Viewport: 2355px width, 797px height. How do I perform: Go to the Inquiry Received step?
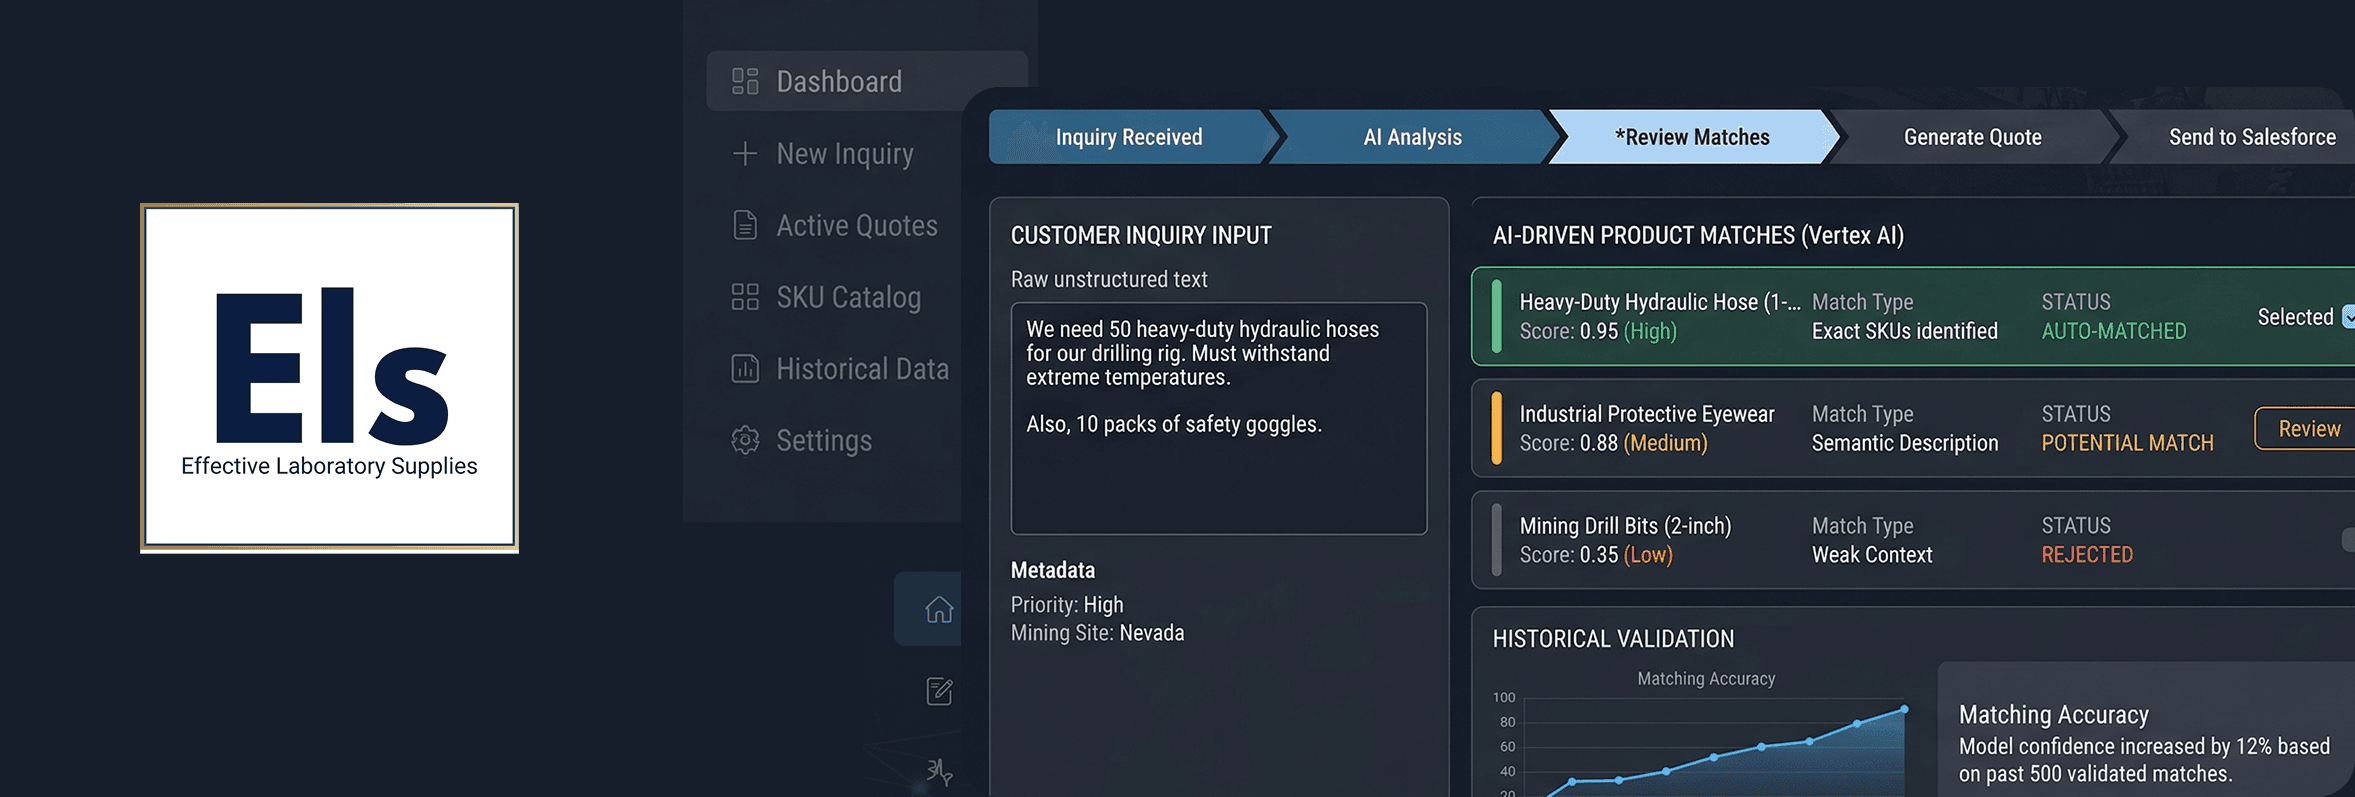pyautogui.click(x=1128, y=137)
